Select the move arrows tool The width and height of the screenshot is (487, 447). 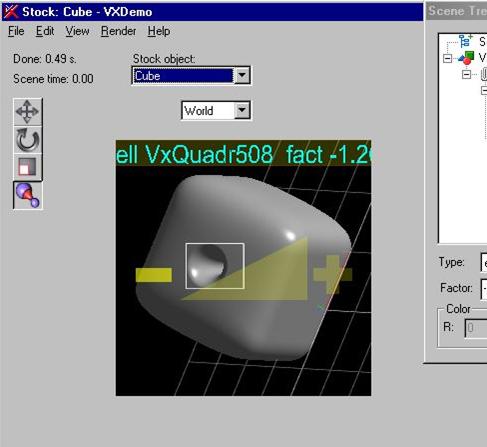point(28,111)
